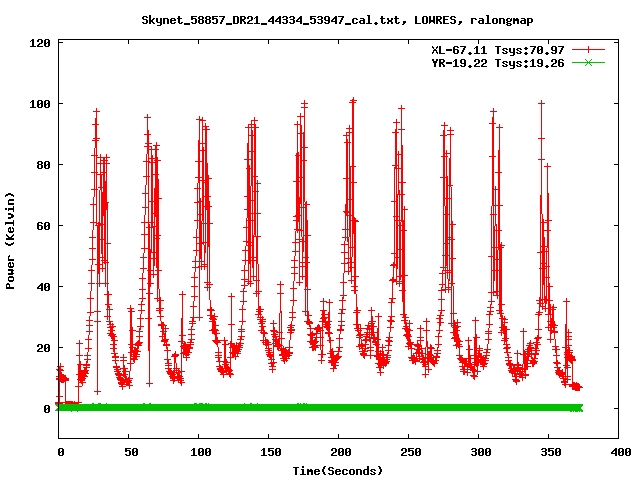Click the Time(Seconds) axis label
The image size is (640, 480).
click(338, 471)
